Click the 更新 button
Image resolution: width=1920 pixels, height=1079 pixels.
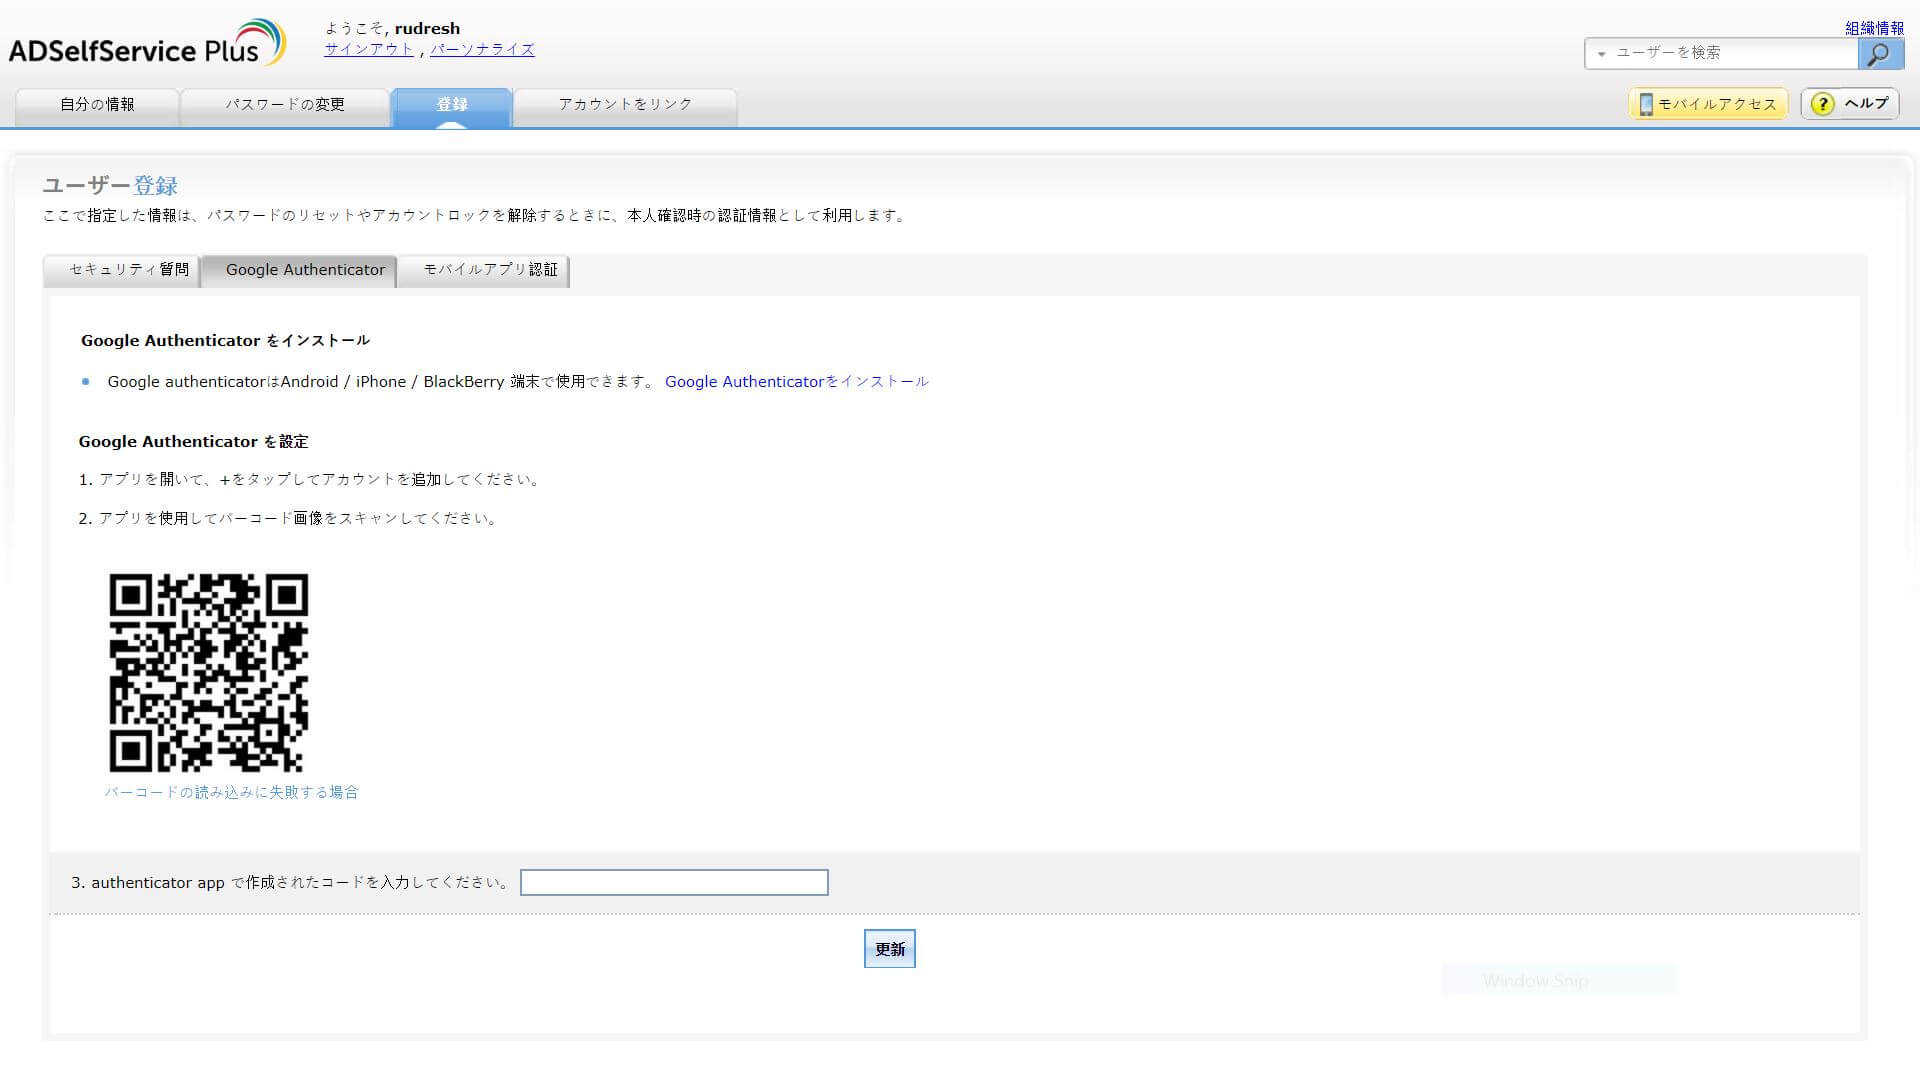point(890,949)
